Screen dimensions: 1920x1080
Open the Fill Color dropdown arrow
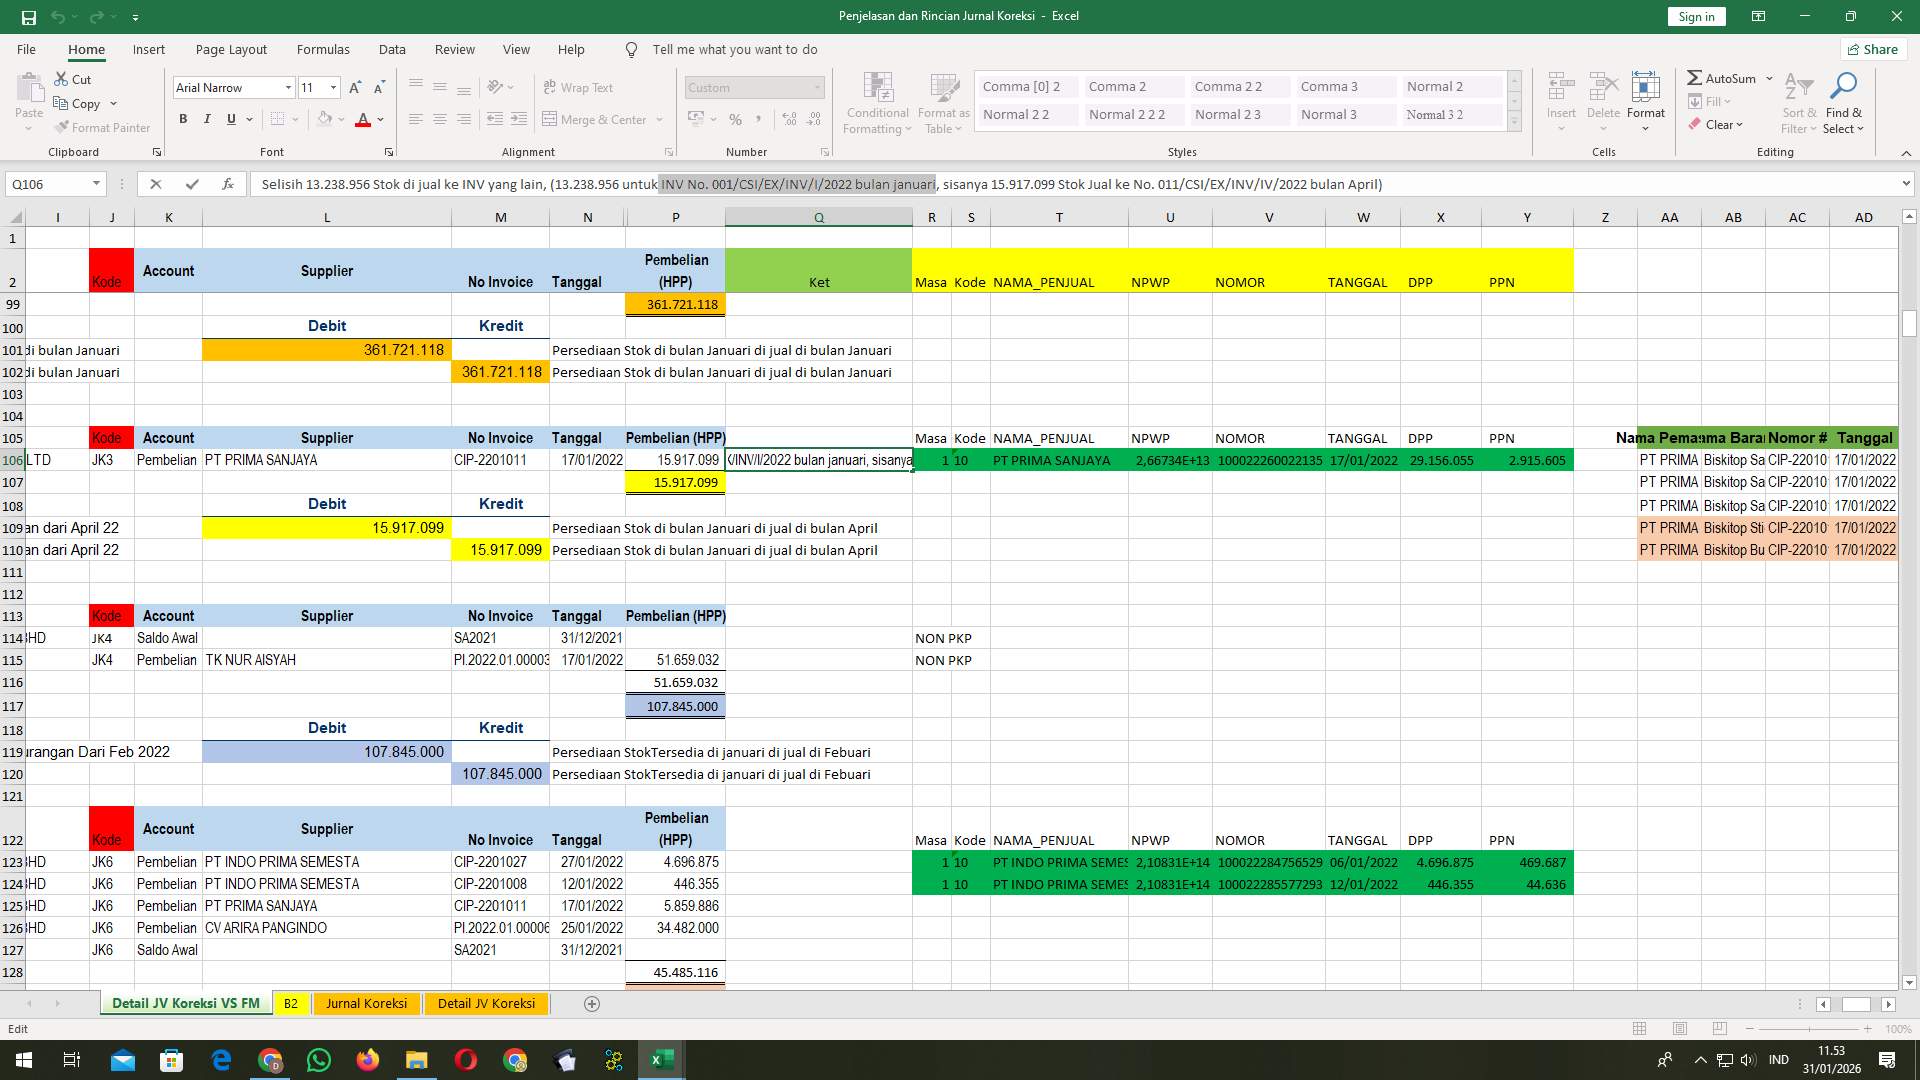pyautogui.click(x=341, y=119)
